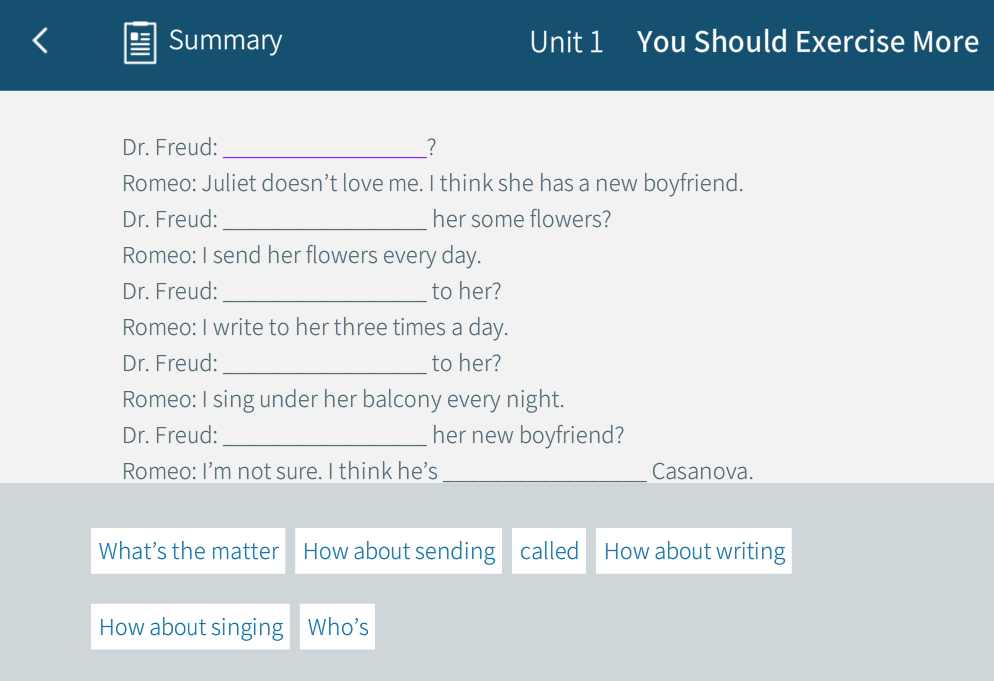Image resolution: width=994 pixels, height=681 pixels.
Task: Click the line "I send her flowers every day"
Action: 302,256
